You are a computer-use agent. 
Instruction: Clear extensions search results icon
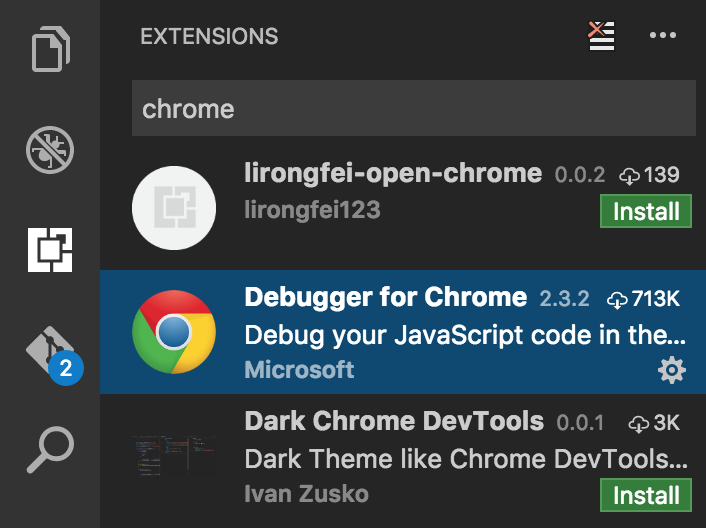point(601,36)
